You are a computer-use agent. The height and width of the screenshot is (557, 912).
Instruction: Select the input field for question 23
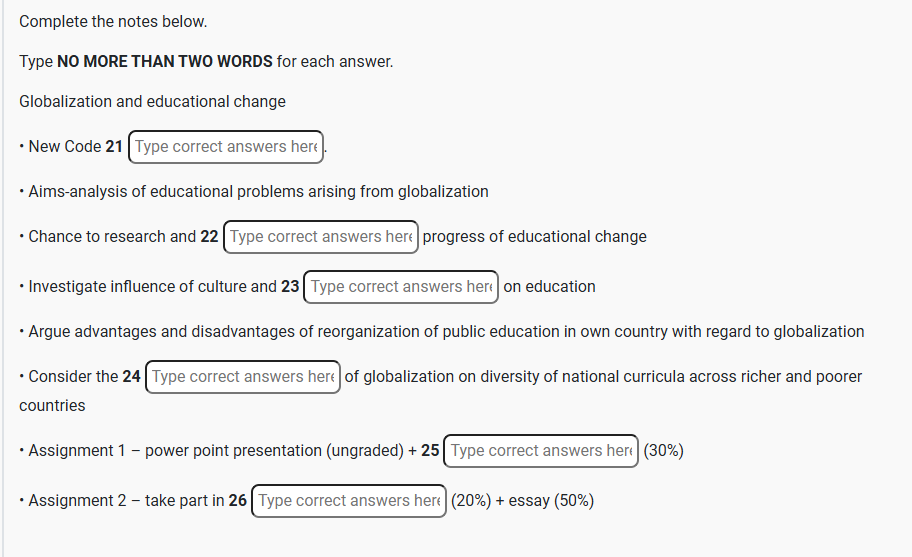click(x=401, y=287)
